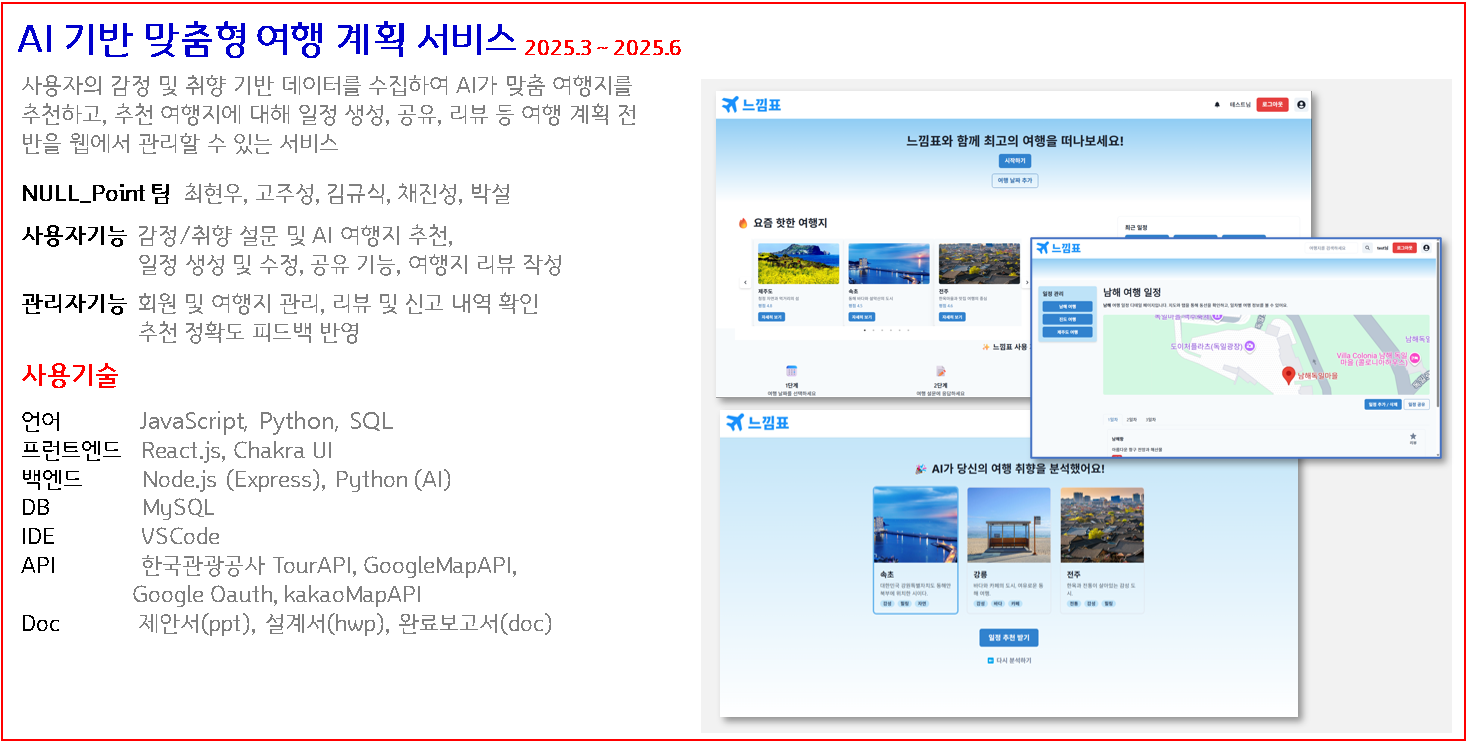Click the red date range 2025.3 ~ 2025.6
1468x744 pixels.
pyautogui.click(x=603, y=47)
